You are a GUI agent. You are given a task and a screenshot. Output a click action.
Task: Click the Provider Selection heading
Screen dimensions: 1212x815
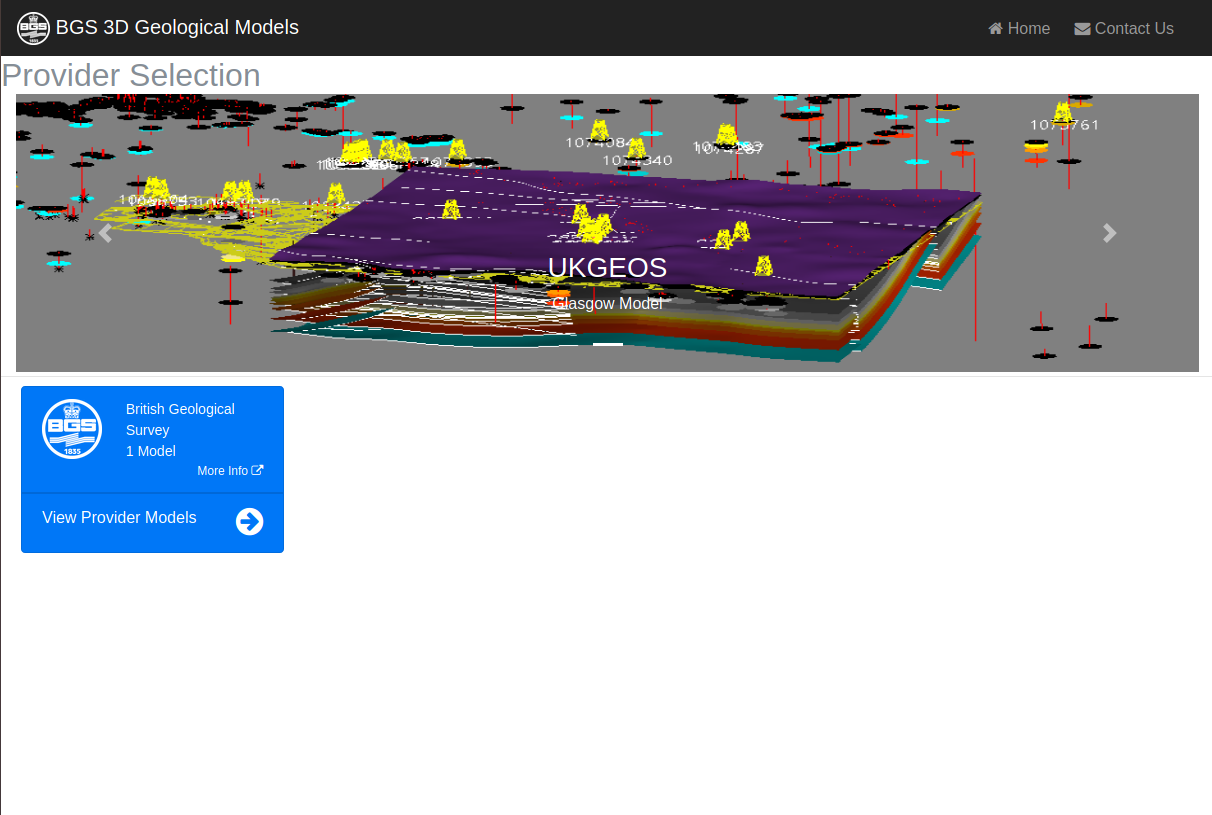(131, 75)
